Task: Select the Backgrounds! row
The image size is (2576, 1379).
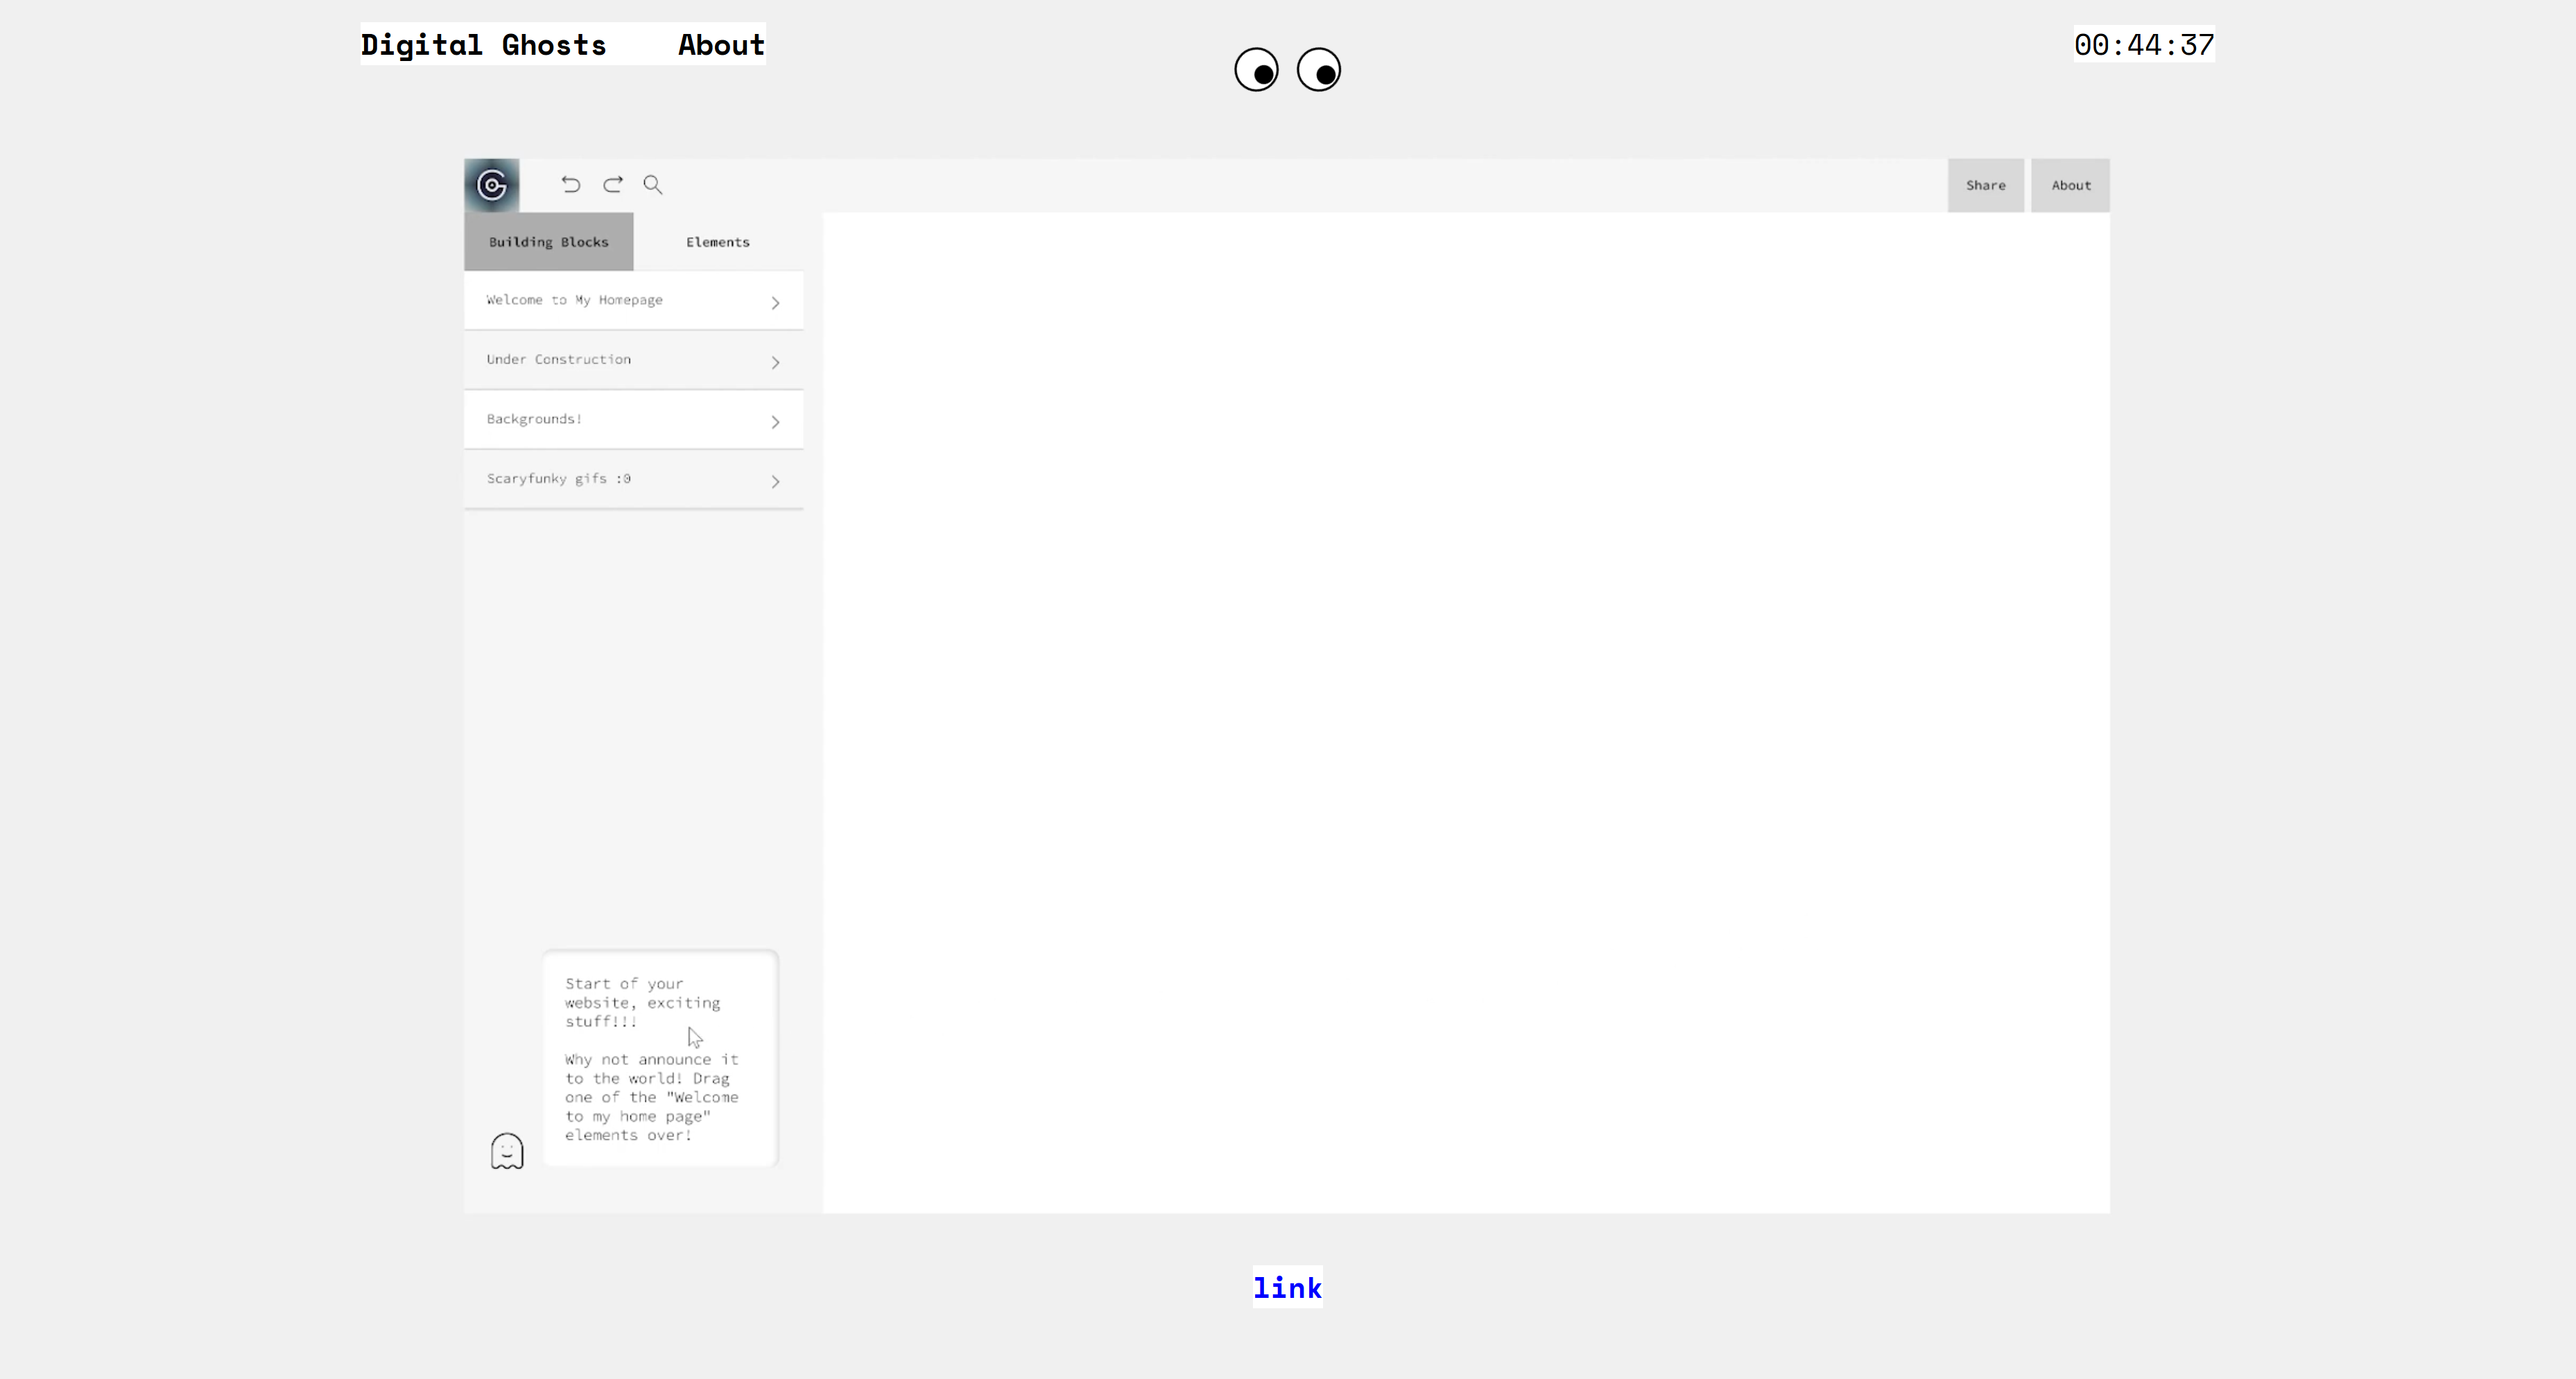Action: (633, 419)
